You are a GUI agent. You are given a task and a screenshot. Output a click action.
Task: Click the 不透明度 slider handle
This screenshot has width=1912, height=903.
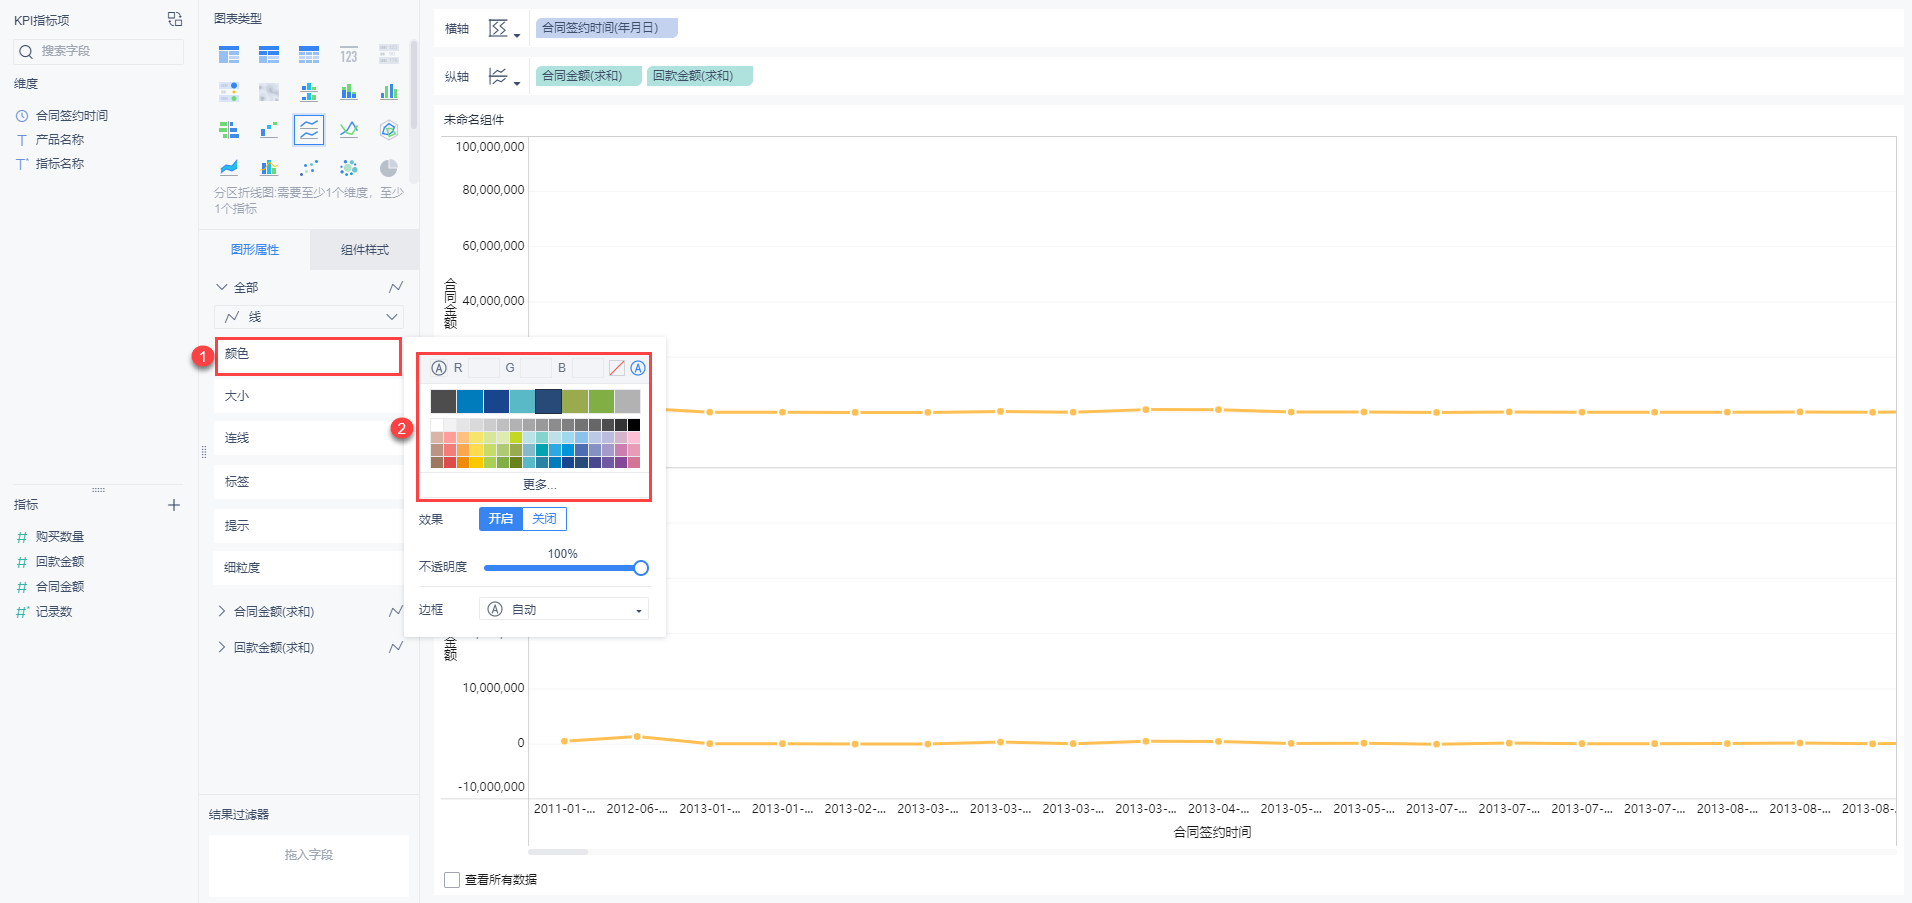click(x=641, y=568)
